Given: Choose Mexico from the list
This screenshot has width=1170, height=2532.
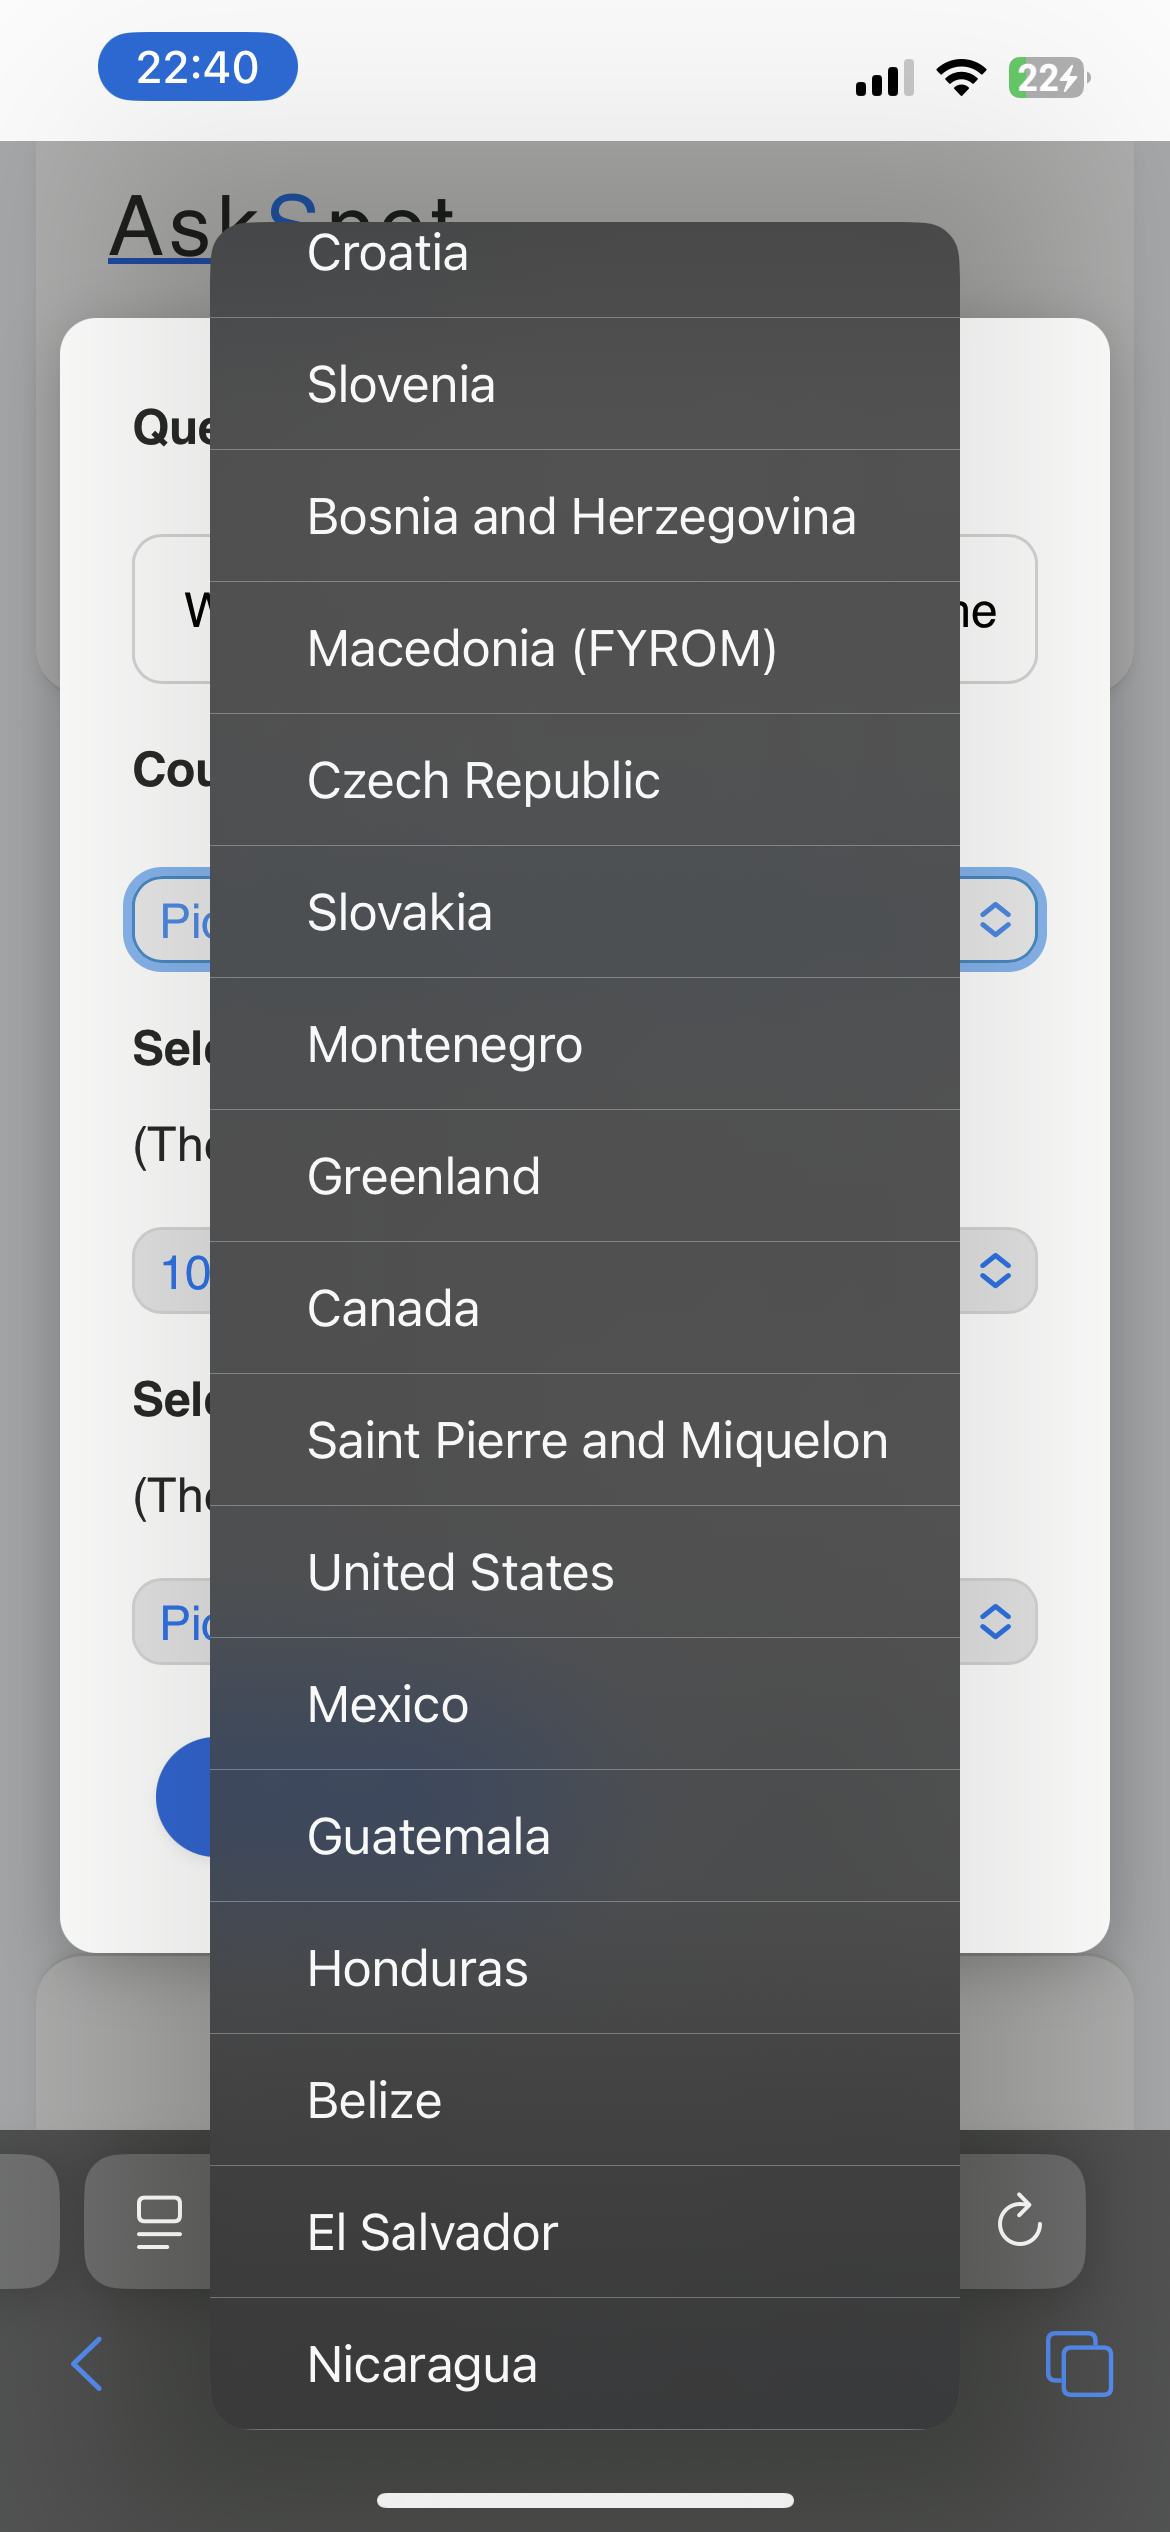Looking at the screenshot, I should point(585,1704).
